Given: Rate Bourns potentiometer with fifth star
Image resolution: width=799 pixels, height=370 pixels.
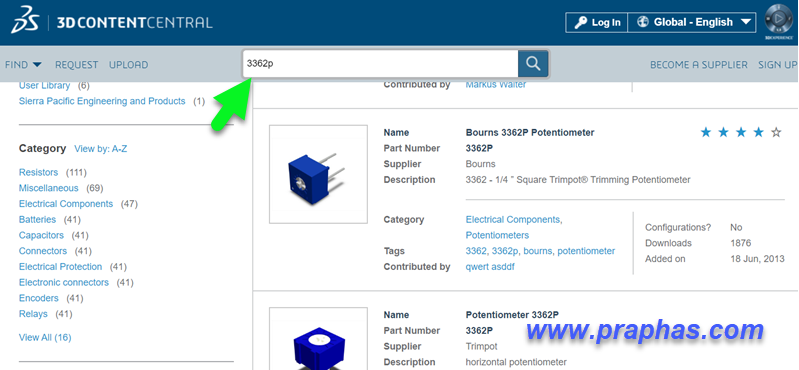Looking at the screenshot, I should [776, 133].
